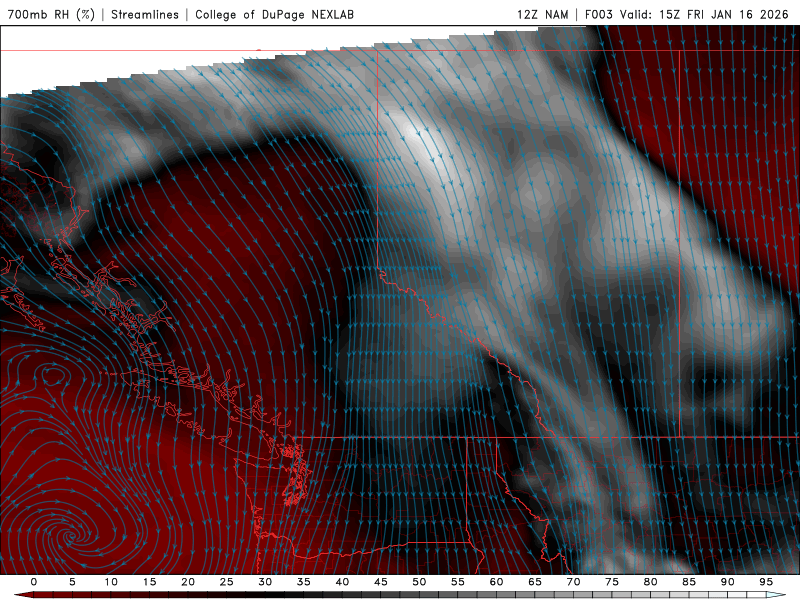Click the 95 label on the color scale
This screenshot has width=800, height=600.
(x=766, y=582)
